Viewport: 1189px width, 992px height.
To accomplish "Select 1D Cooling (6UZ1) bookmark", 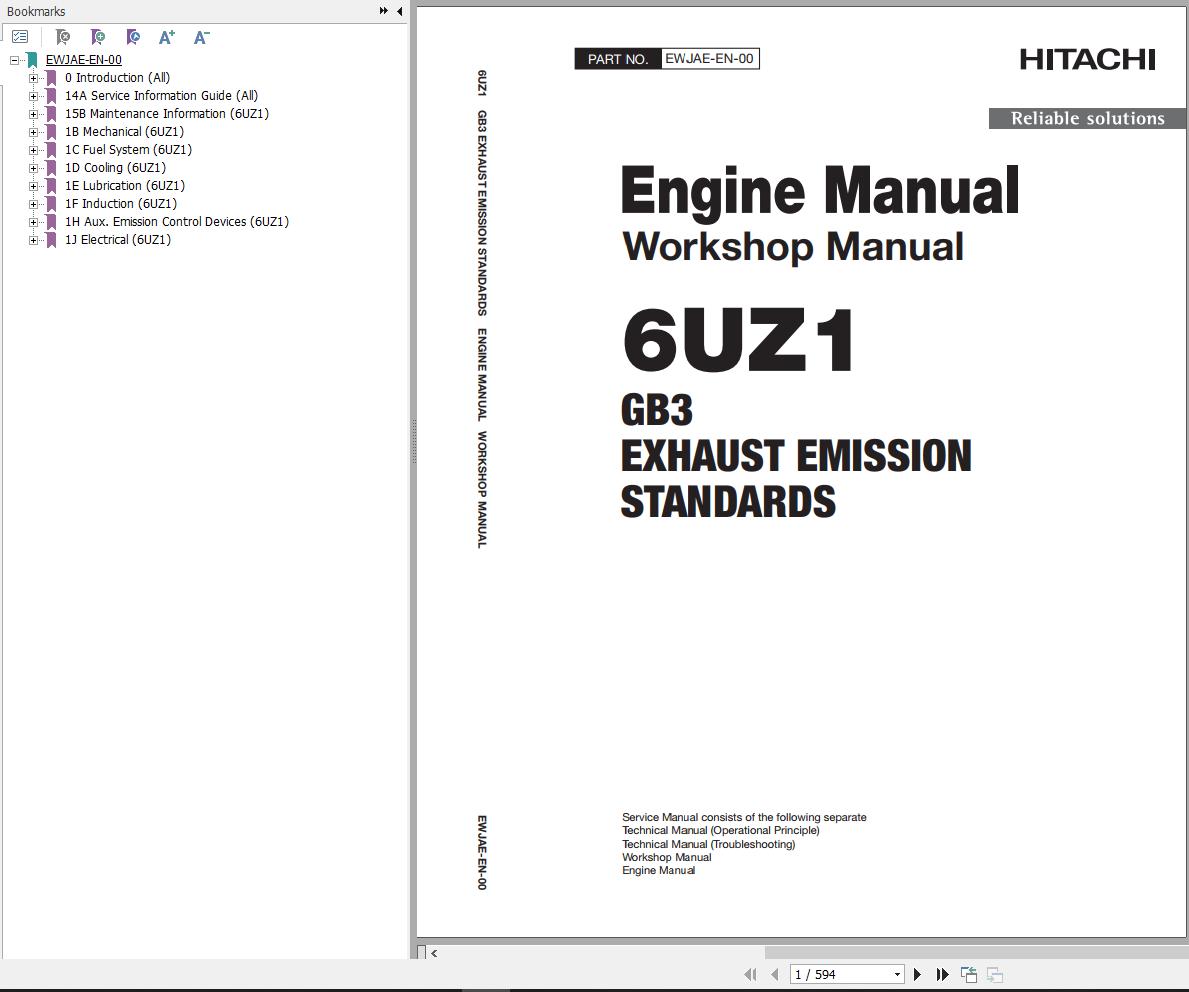I will [115, 168].
